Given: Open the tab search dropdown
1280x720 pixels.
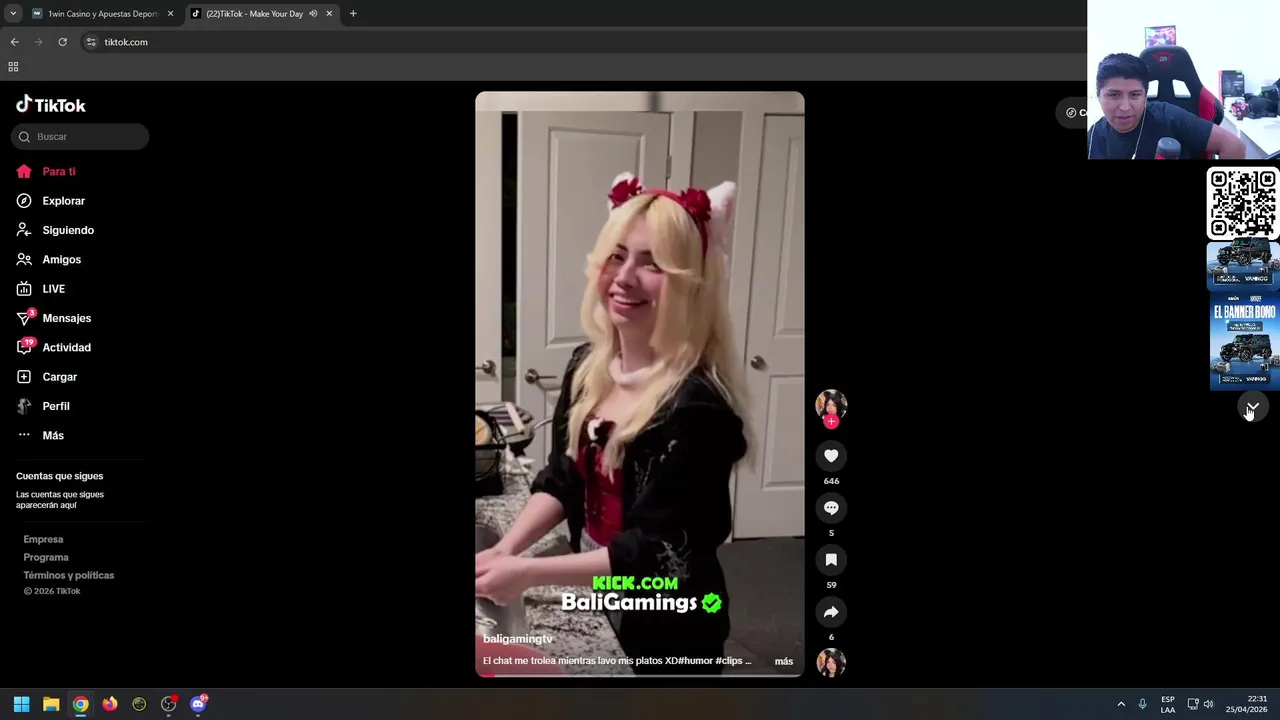Looking at the screenshot, I should 13,14.
